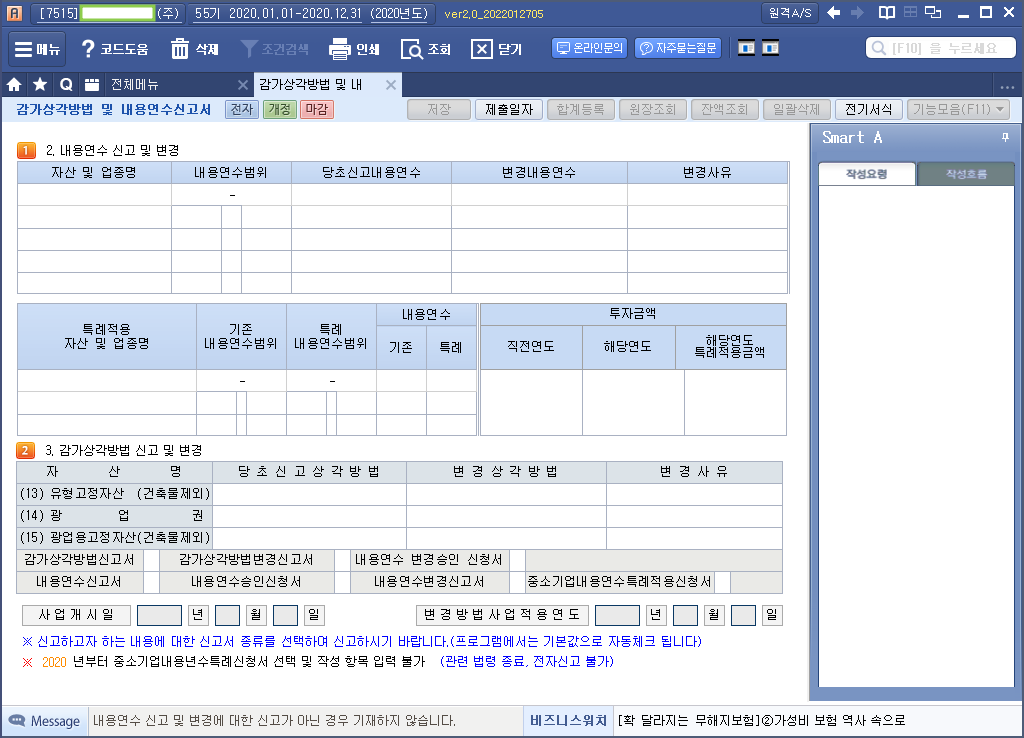1024x738 pixels.
Task: Open 자주묻는질문 FAQ
Action: tap(678, 48)
